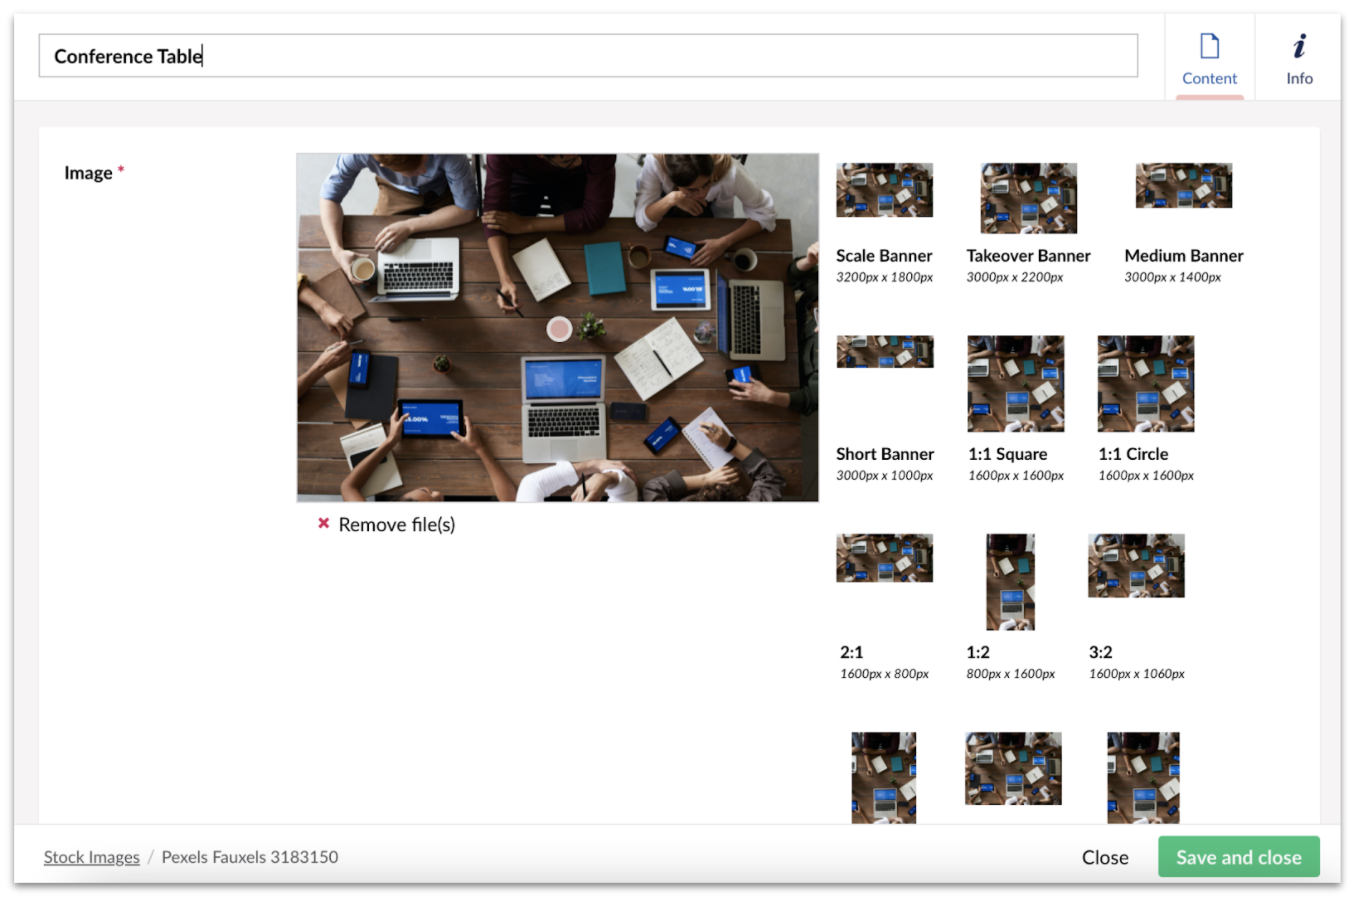The width and height of the screenshot is (1356, 898).
Task: Select the Takeover Banner crop thumbnail
Action: (1028, 198)
